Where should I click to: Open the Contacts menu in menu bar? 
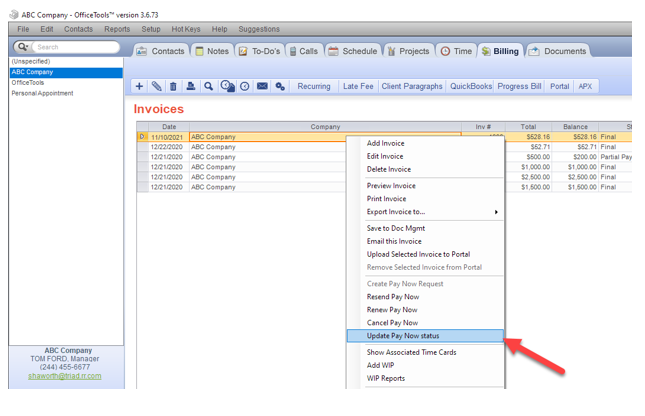[78, 29]
